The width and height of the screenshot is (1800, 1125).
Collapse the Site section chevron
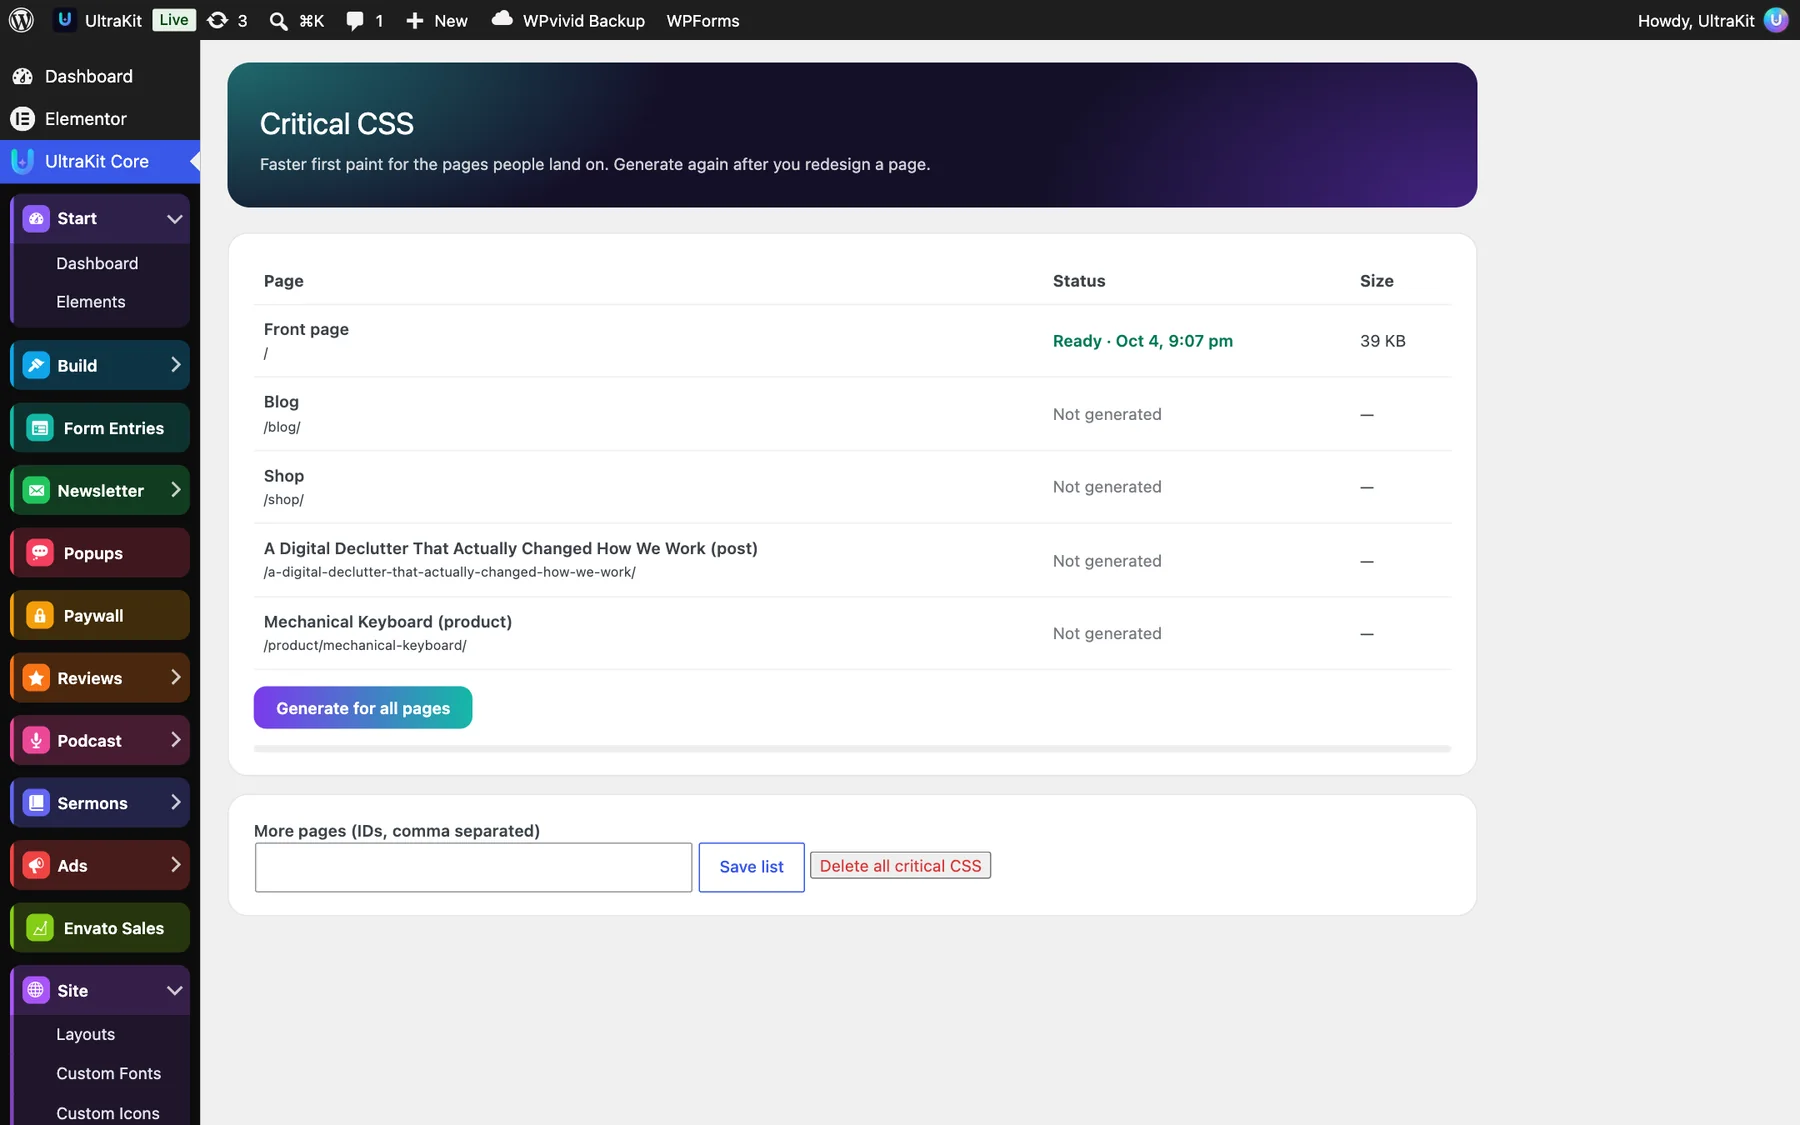(175, 991)
